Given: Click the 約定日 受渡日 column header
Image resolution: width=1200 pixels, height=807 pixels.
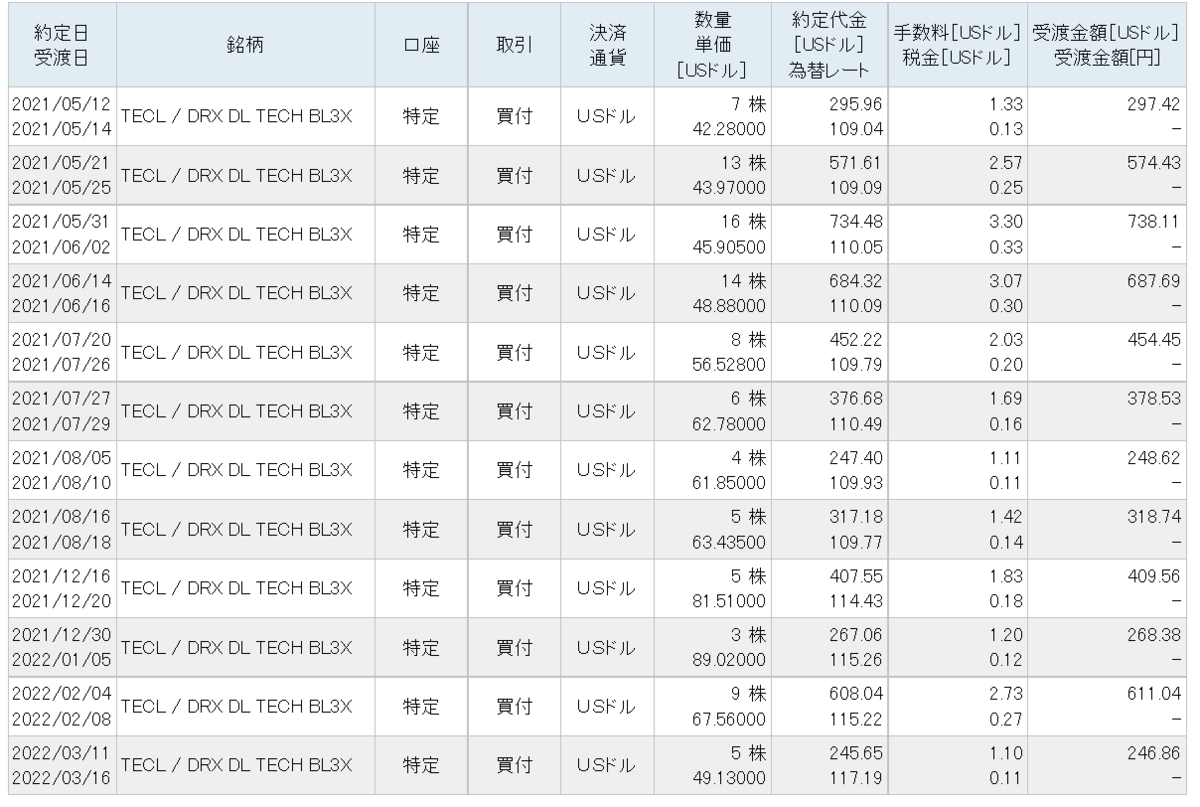Looking at the screenshot, I should pos(61,46).
